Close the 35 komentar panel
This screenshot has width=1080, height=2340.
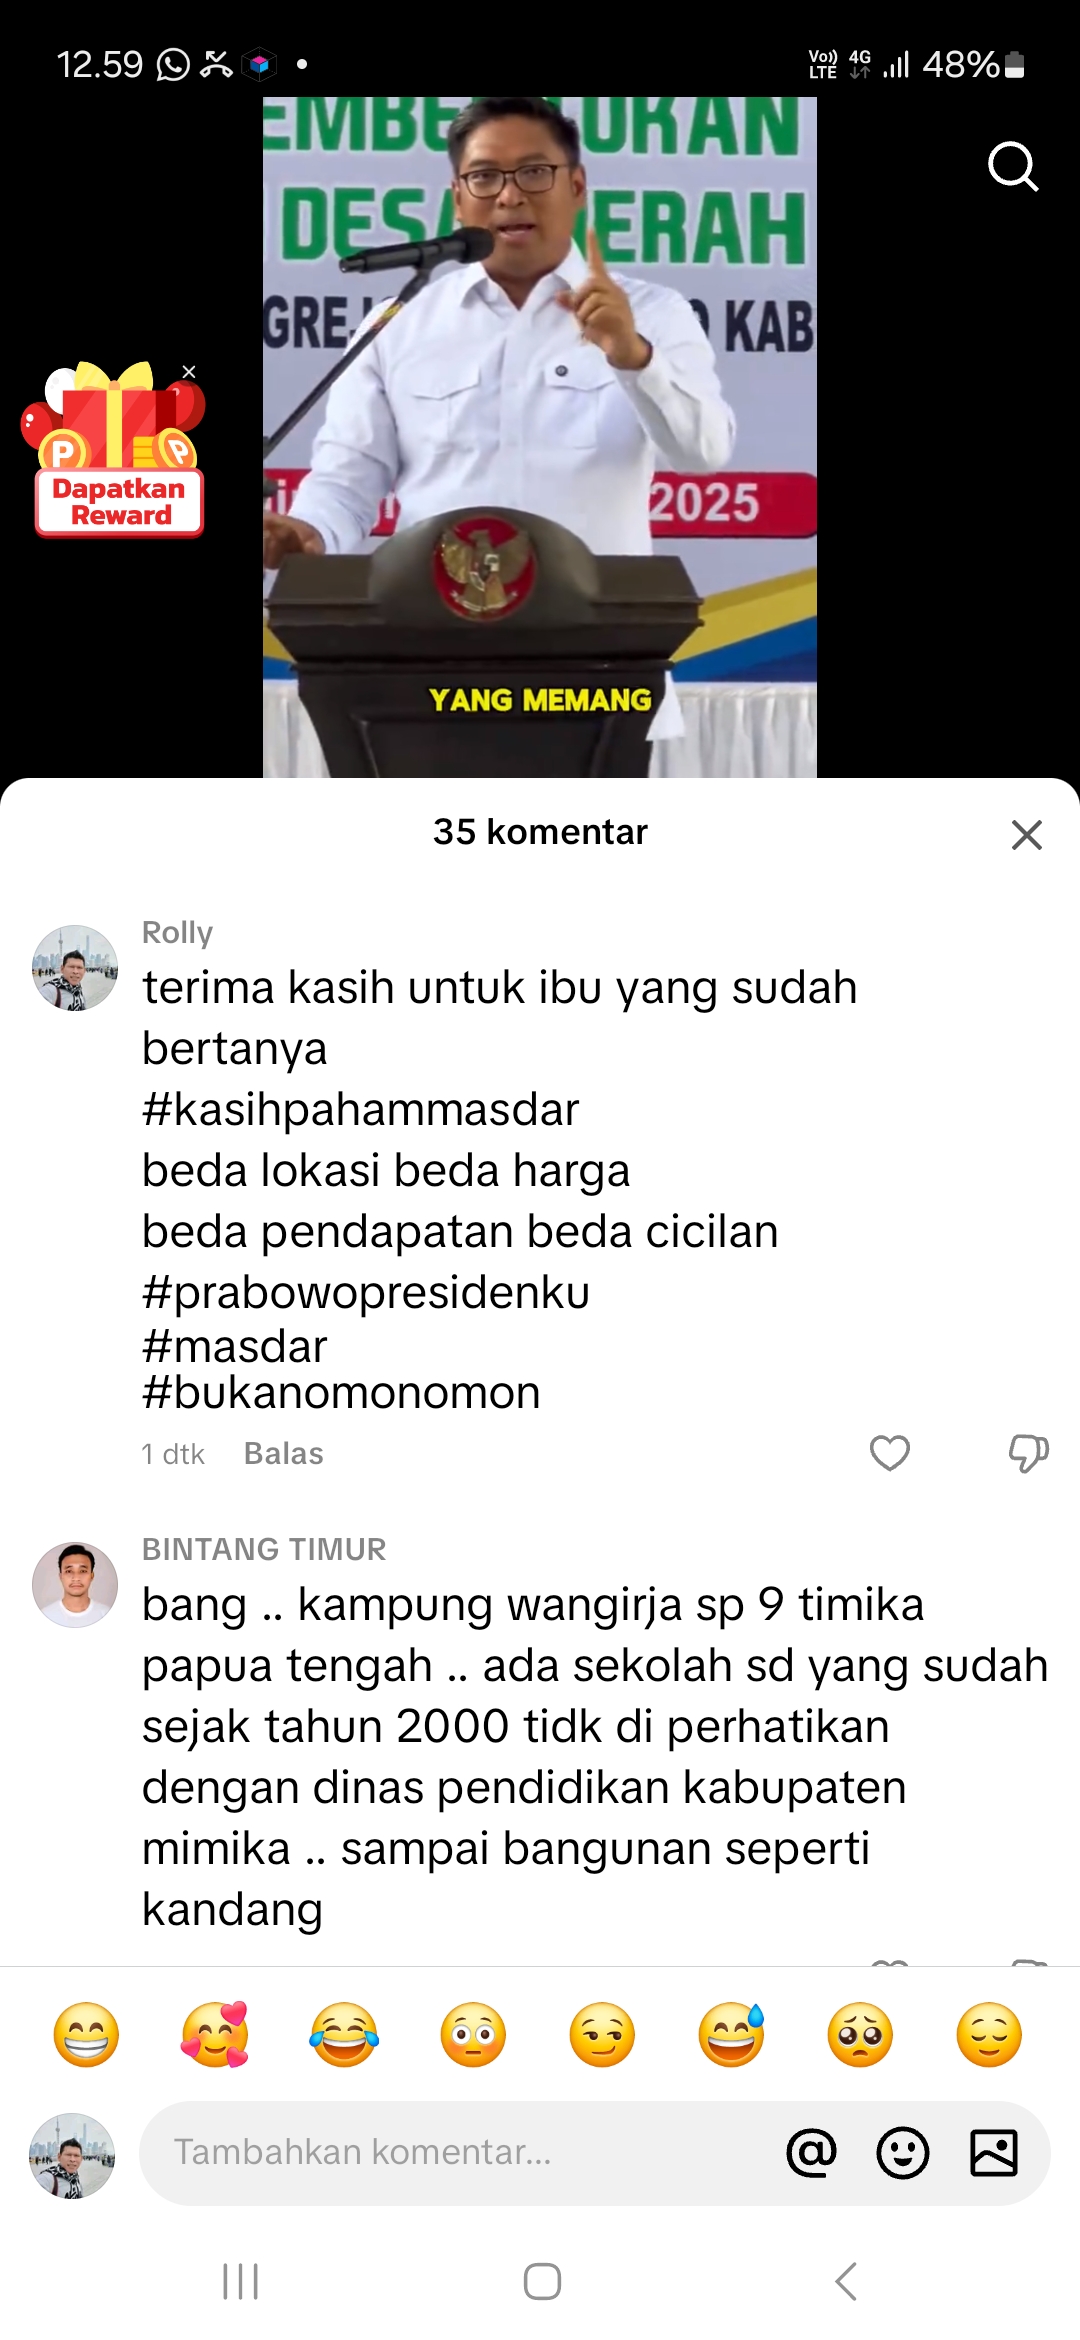(x=1027, y=834)
